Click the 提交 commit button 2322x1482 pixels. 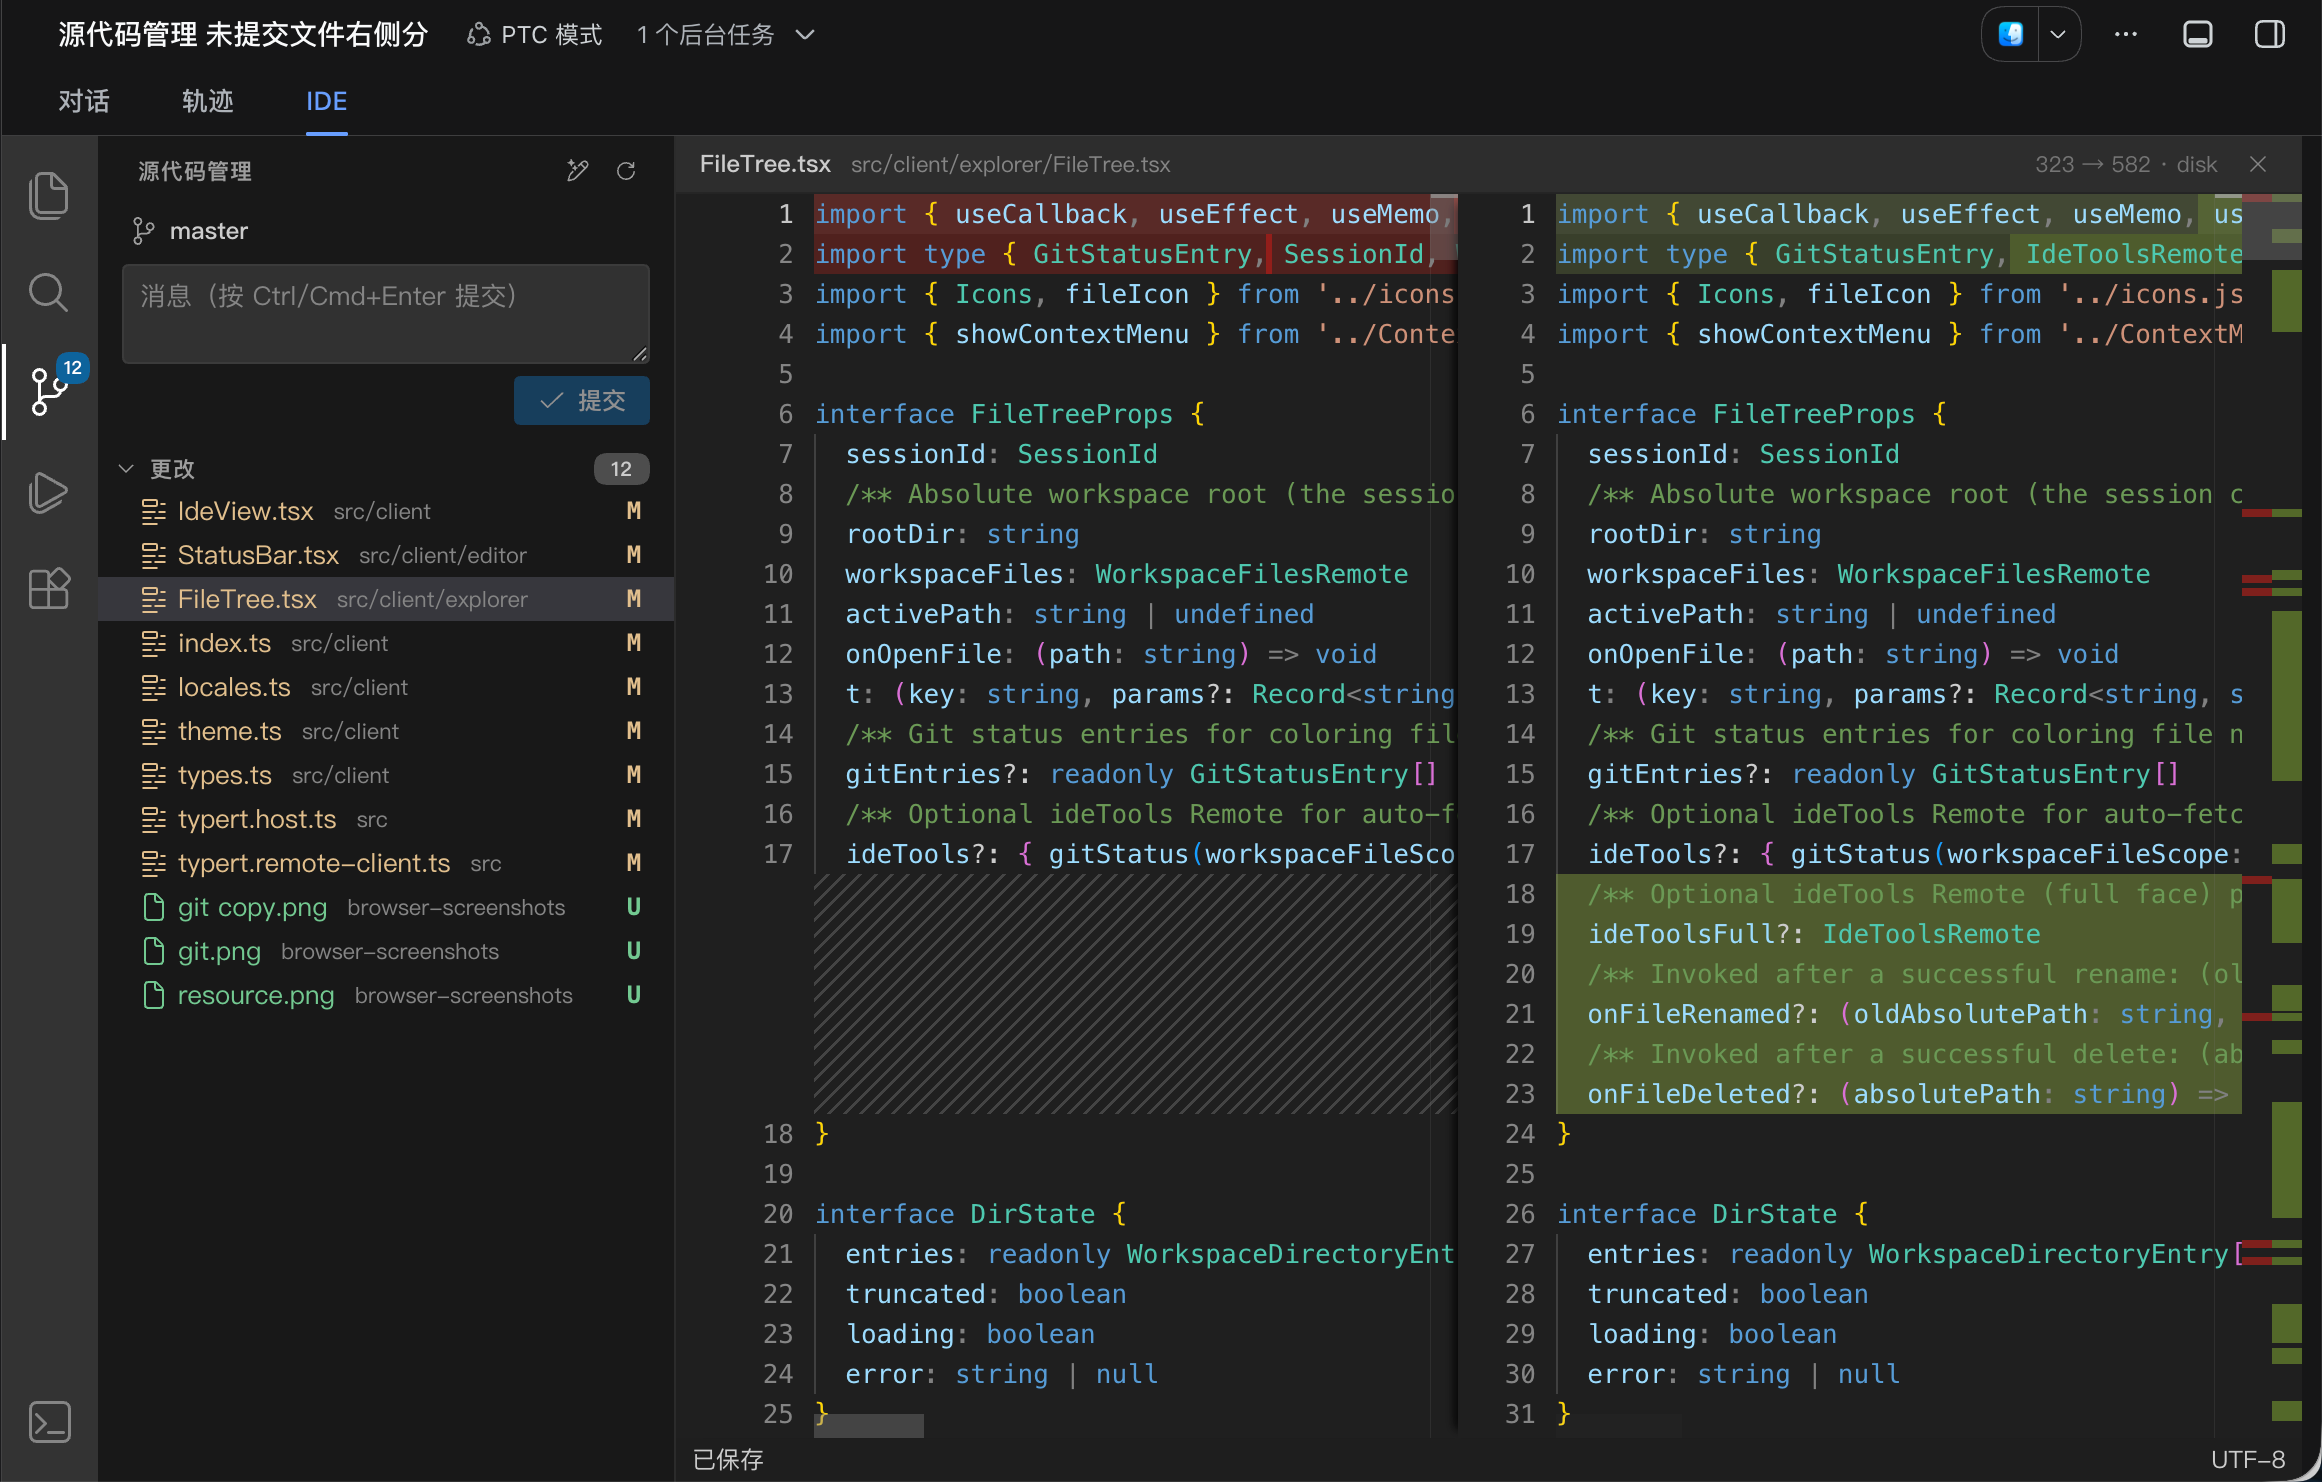(x=582, y=400)
